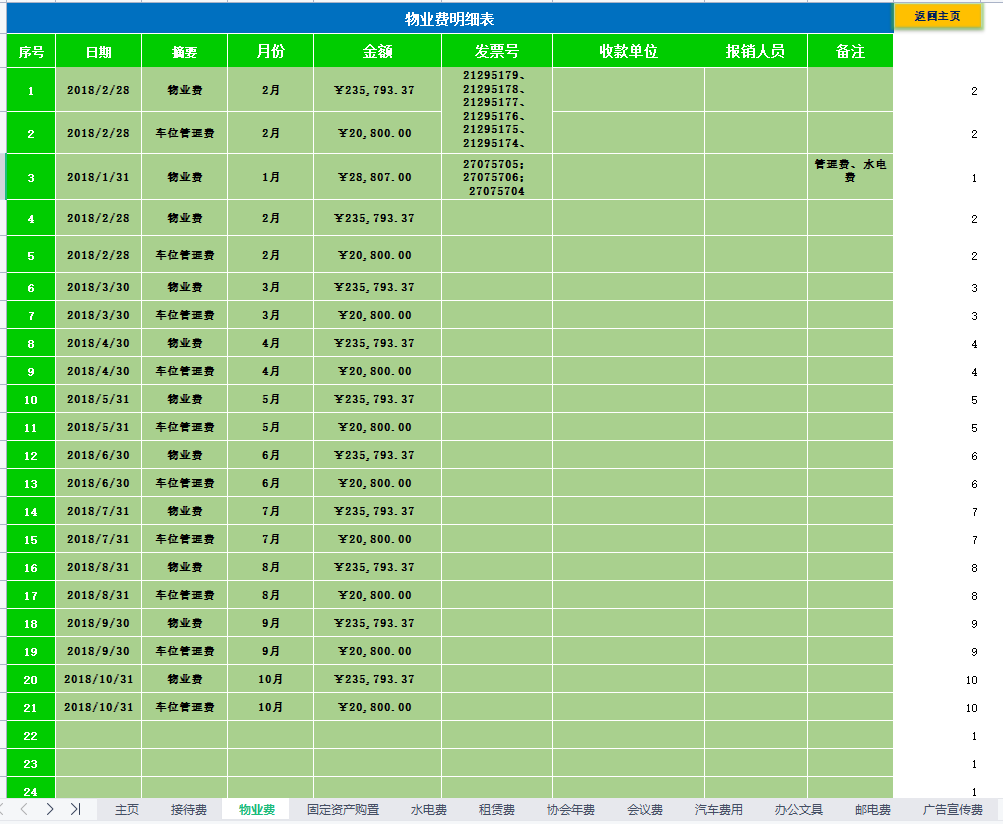Screen dimensions: 1003x824
Task: Open the 接待费 sheet tab
Action: pyautogui.click(x=189, y=810)
